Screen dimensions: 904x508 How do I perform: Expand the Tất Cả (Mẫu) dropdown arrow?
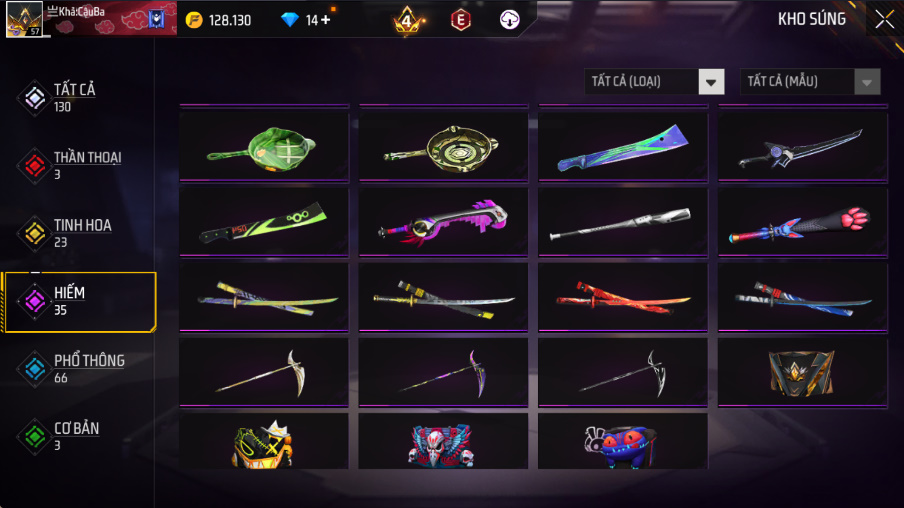pos(867,82)
